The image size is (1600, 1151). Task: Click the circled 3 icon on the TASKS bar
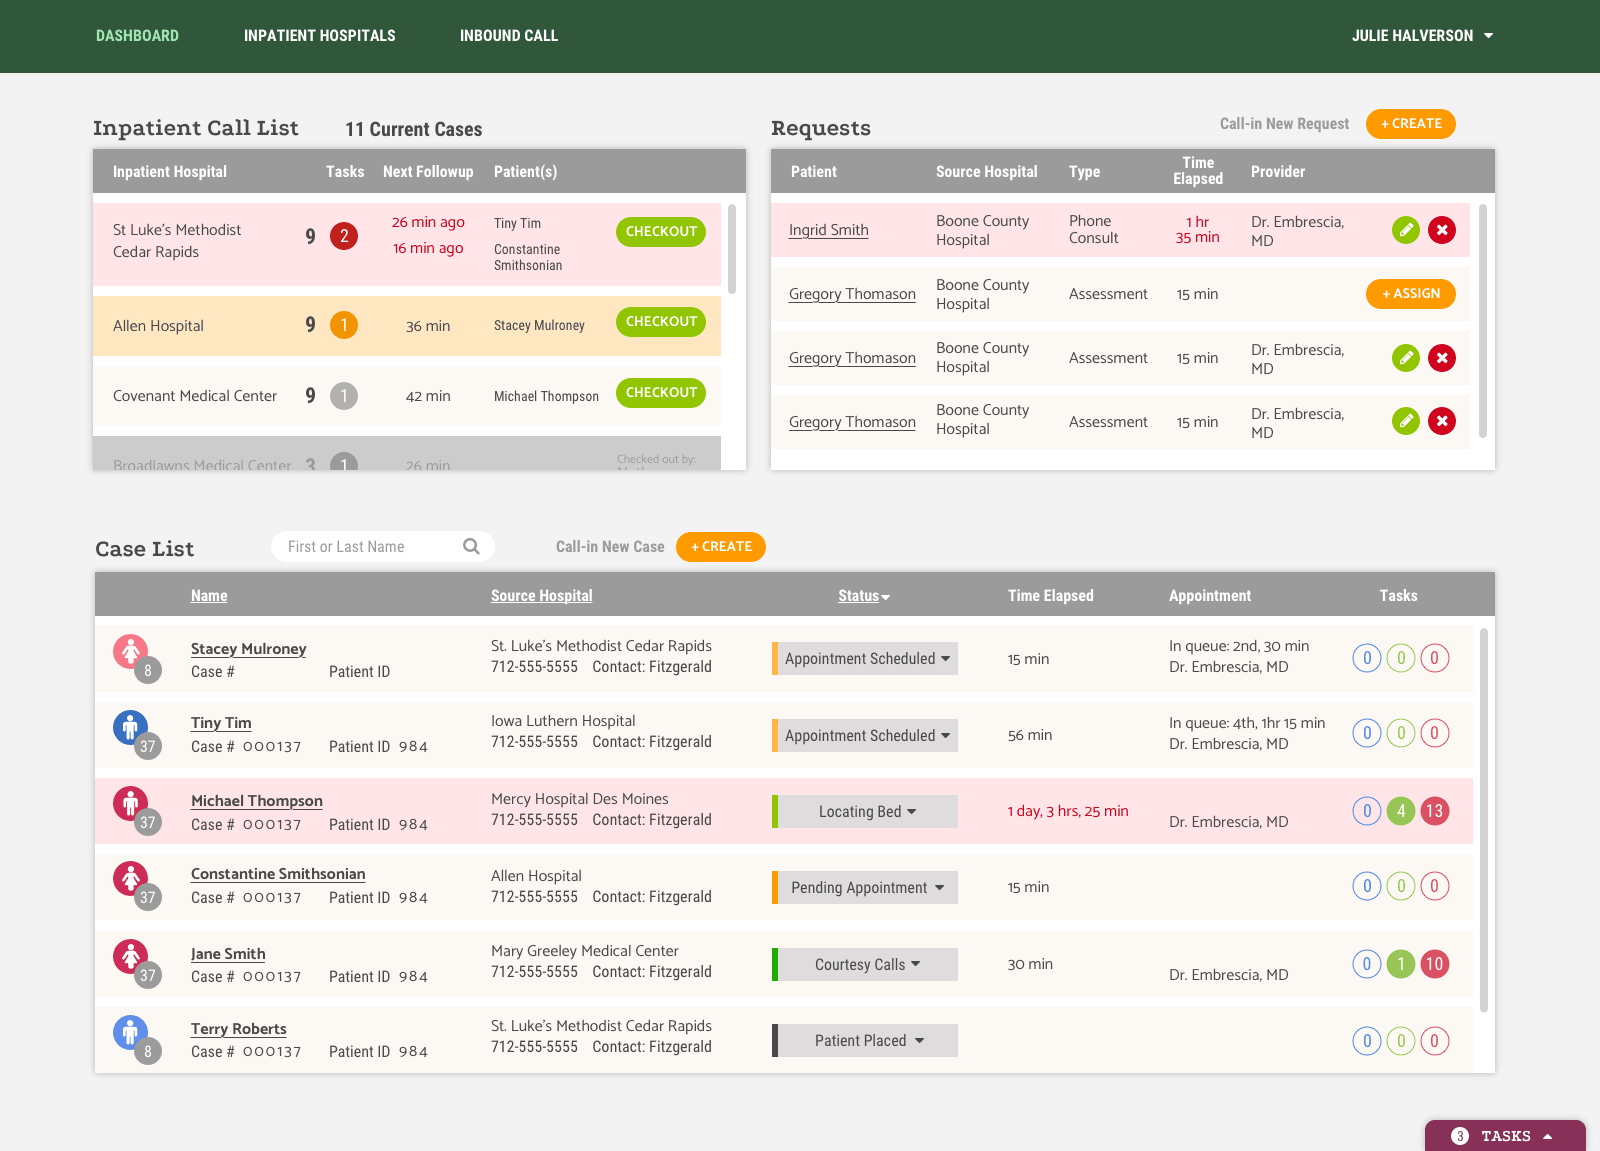click(1460, 1135)
